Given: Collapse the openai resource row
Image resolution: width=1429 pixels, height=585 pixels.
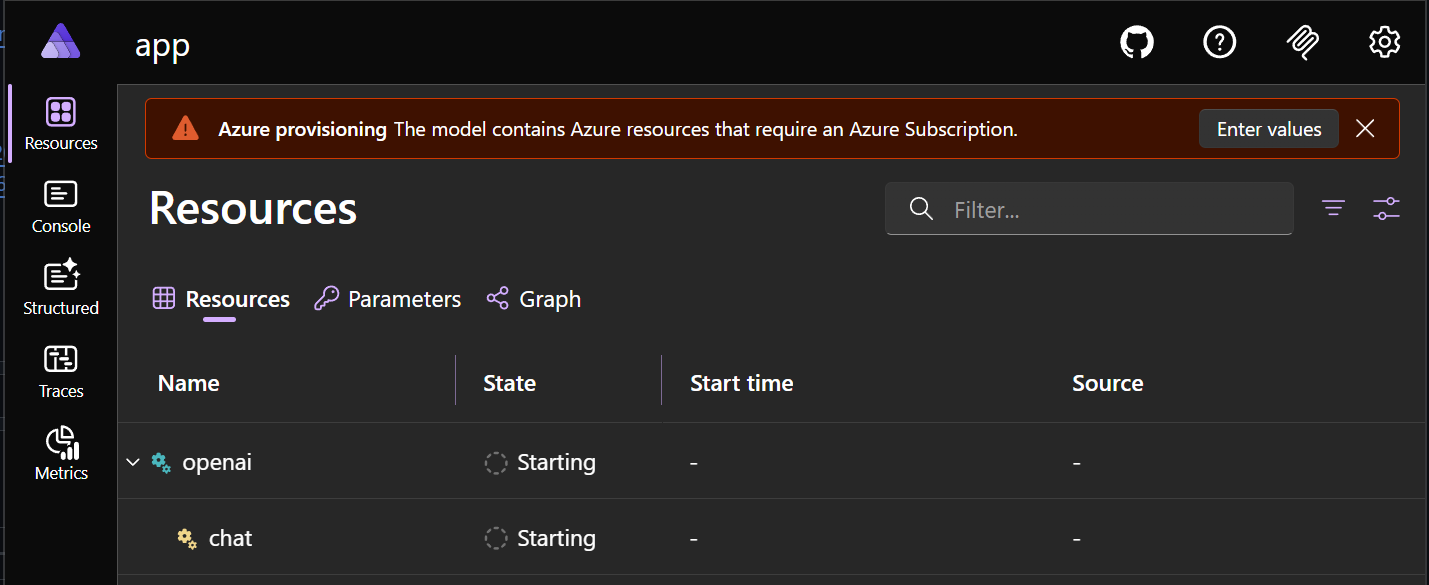Looking at the screenshot, I should click(x=133, y=461).
